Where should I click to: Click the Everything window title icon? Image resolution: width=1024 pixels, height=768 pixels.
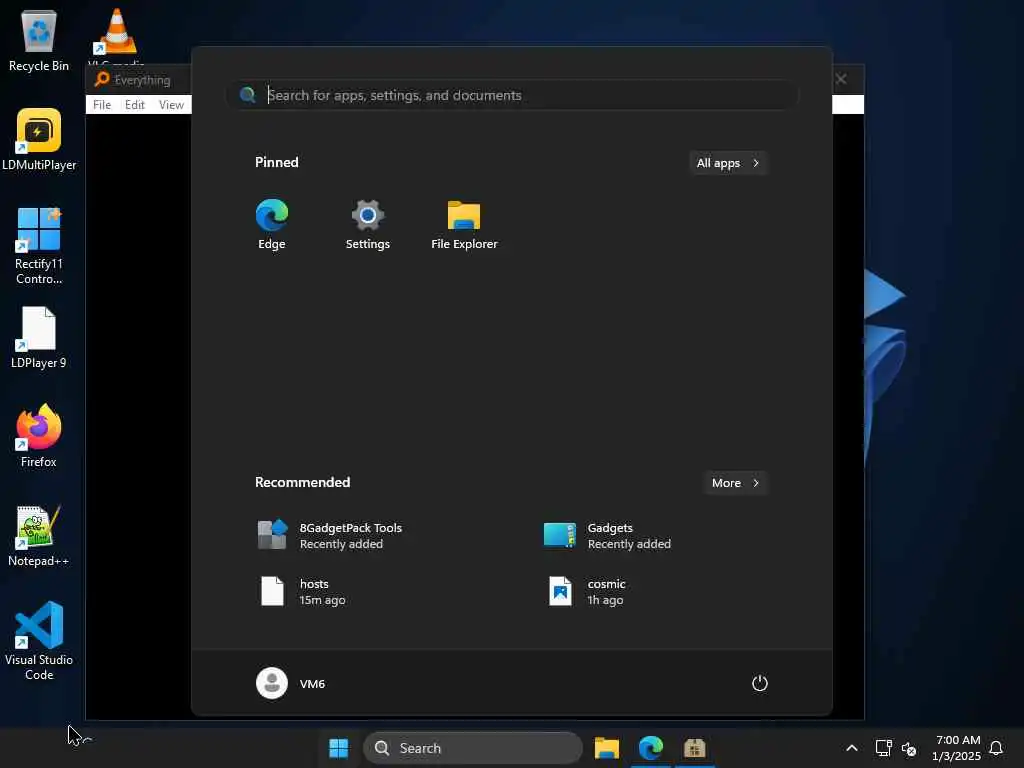pos(101,80)
